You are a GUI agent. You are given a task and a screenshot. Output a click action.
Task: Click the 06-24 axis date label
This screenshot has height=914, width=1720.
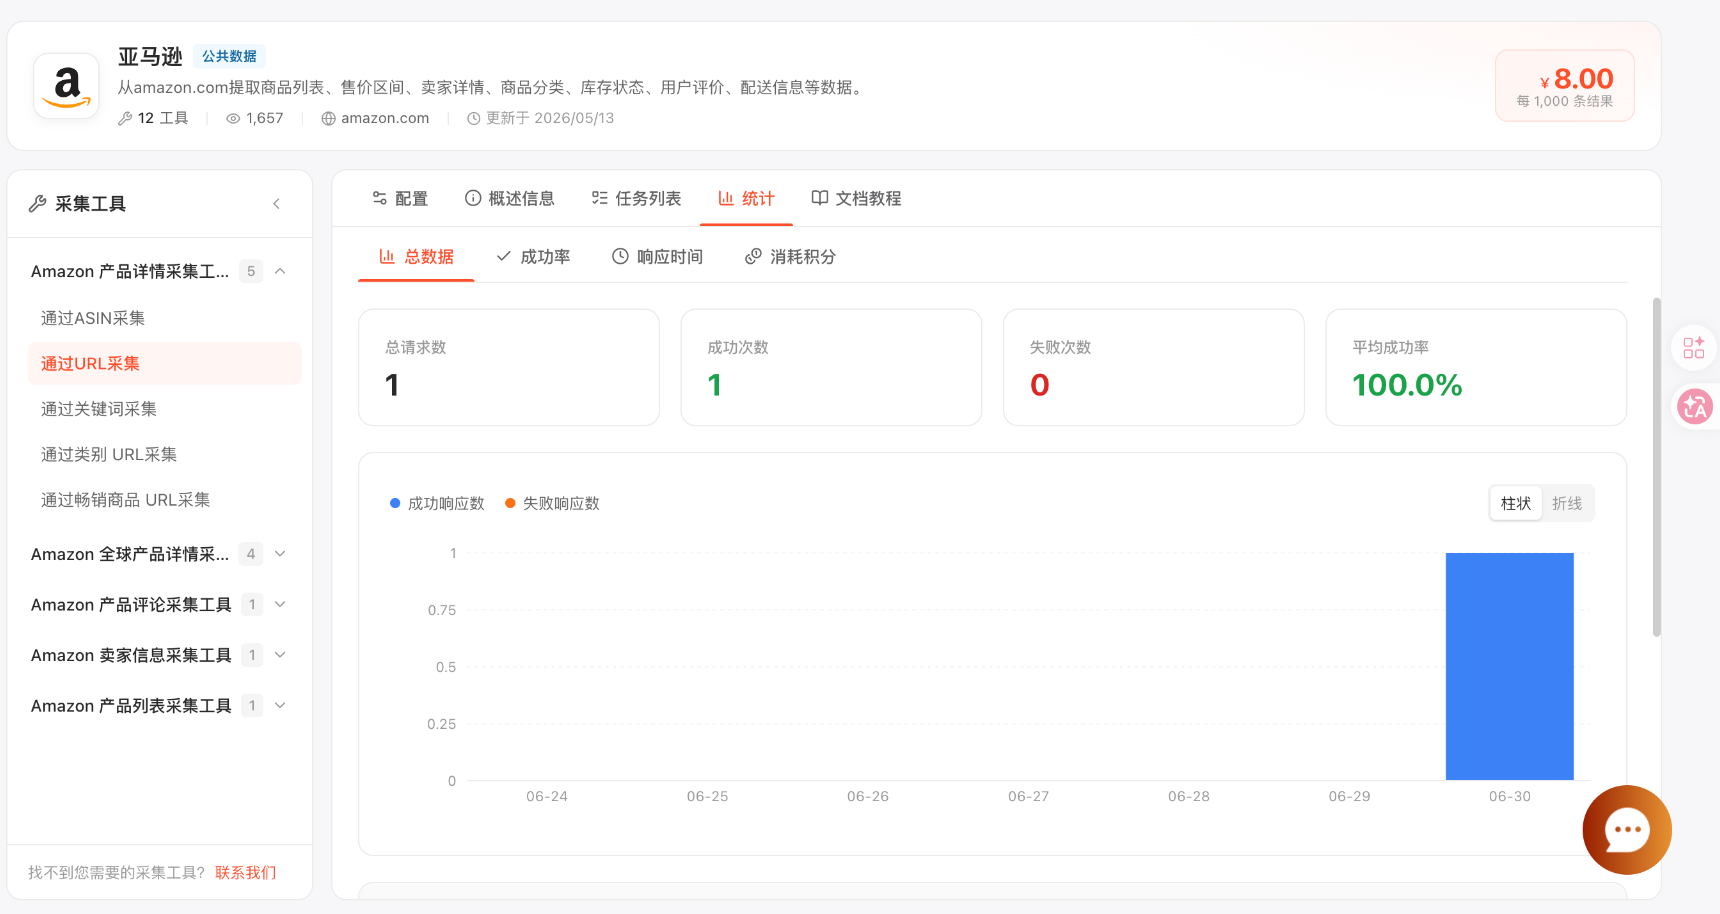point(547,796)
